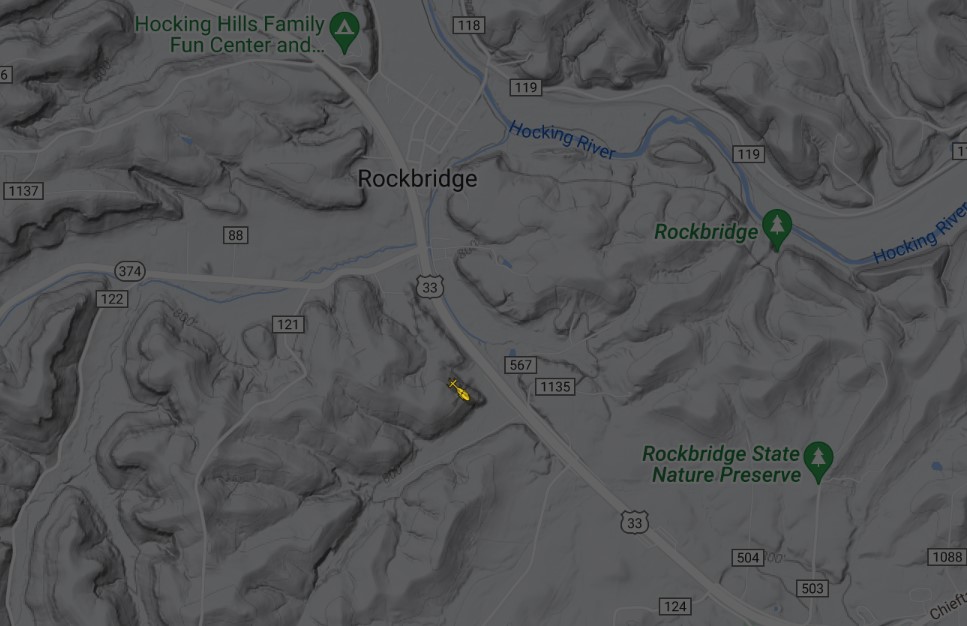967x626 pixels.
Task: Select the route 374 oval marker
Action: [x=130, y=271]
